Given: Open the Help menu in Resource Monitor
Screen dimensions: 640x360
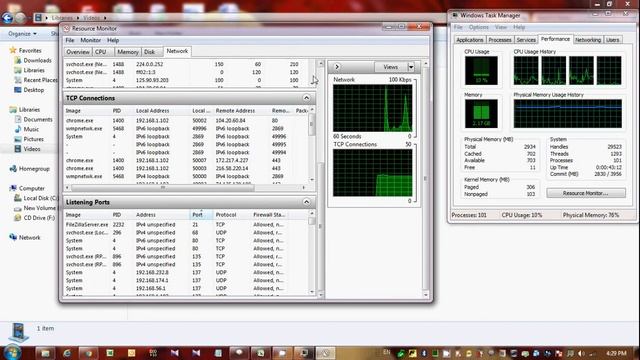Looking at the screenshot, I should [113, 40].
